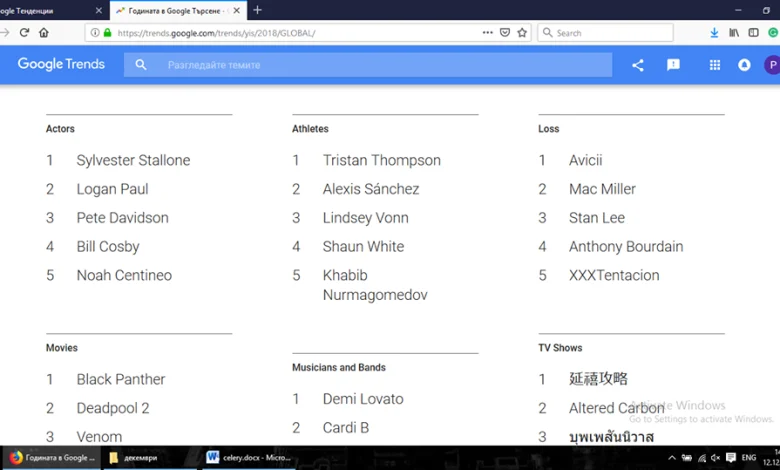Screen dimensions: 780x470
Task: Click Altered Carbon entry
Action: pos(617,408)
